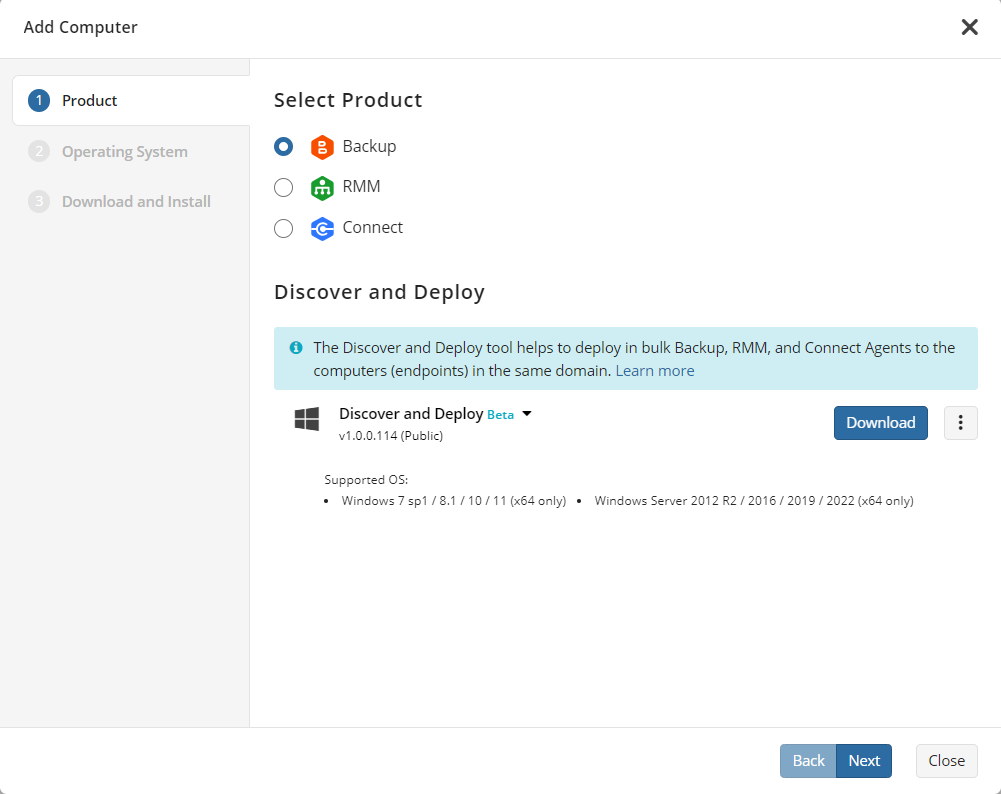This screenshot has width=1001, height=794.
Task: Select the RMM radio button
Action: tap(283, 188)
